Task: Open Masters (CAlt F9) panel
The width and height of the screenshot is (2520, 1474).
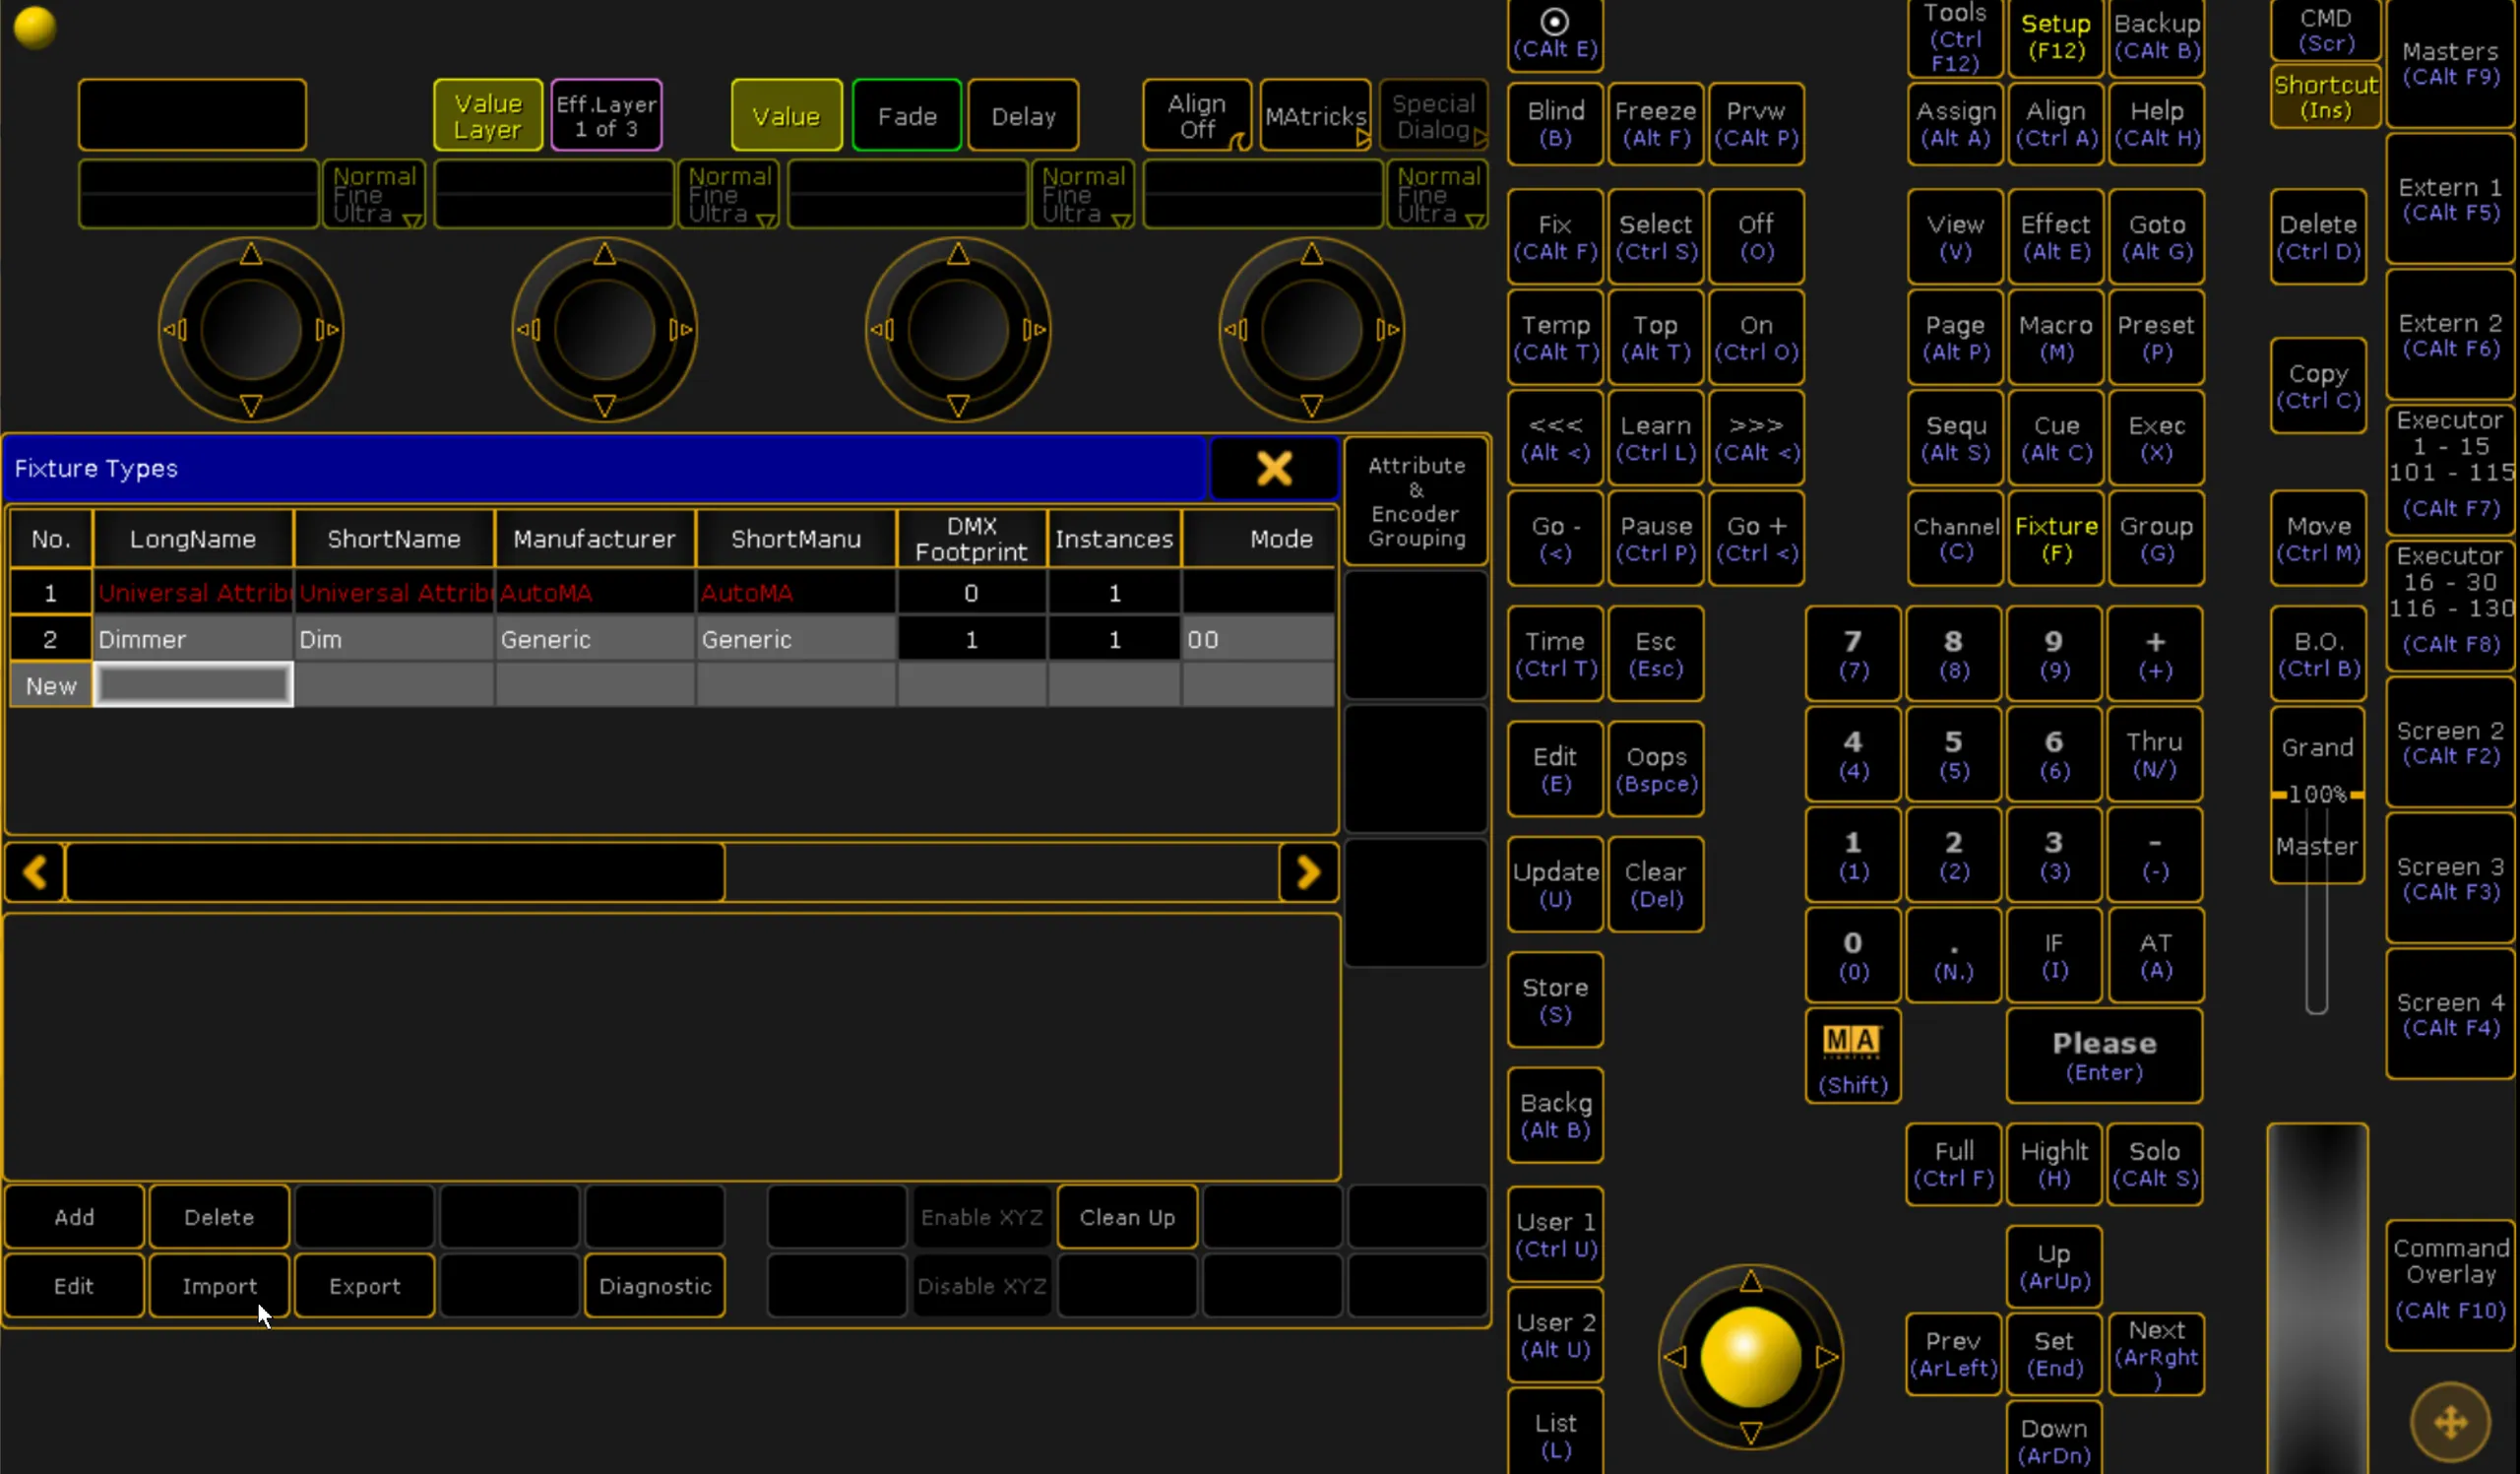Action: (x=2450, y=63)
